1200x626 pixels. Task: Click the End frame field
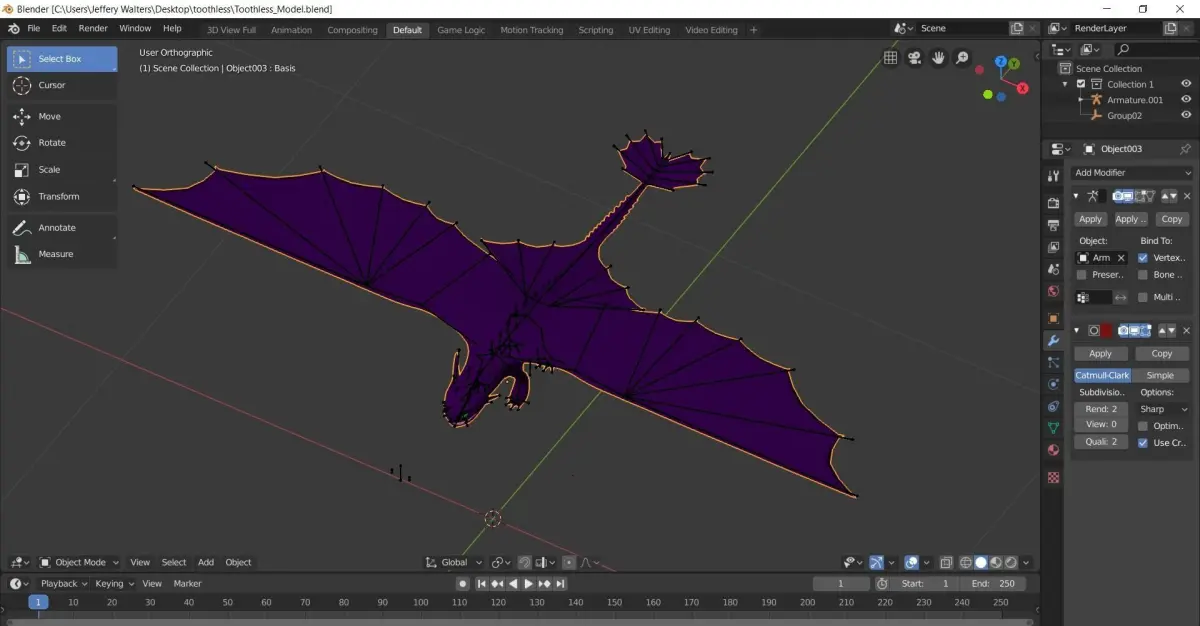pos(992,584)
